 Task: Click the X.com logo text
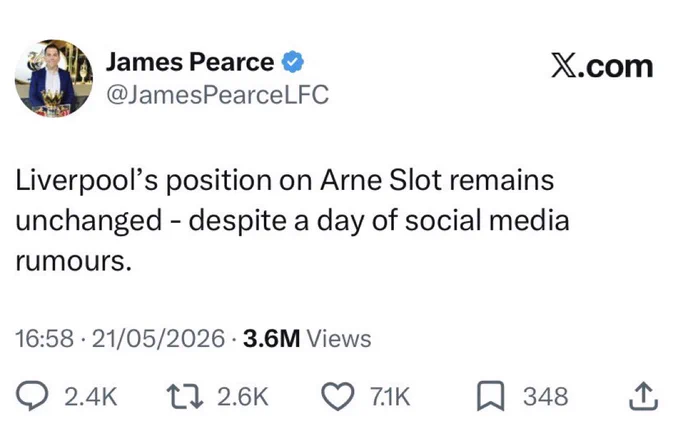(602, 66)
